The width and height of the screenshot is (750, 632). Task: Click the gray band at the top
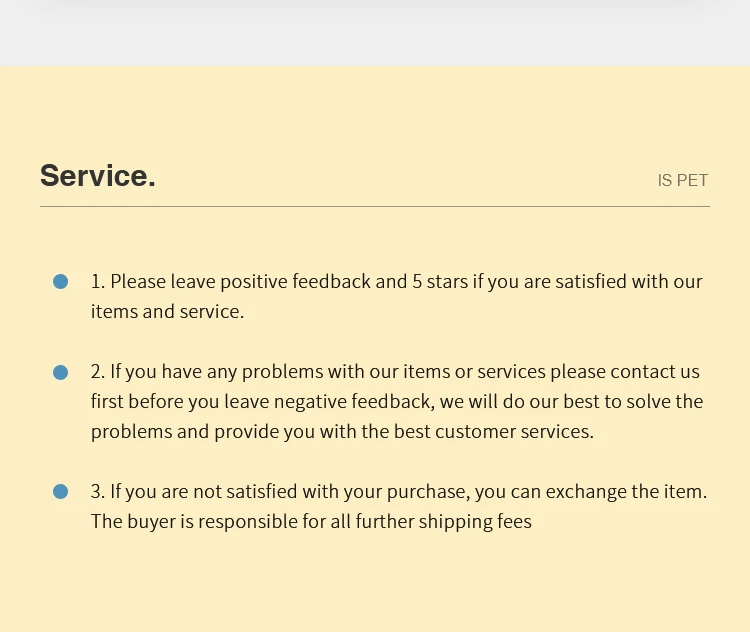[375, 32]
